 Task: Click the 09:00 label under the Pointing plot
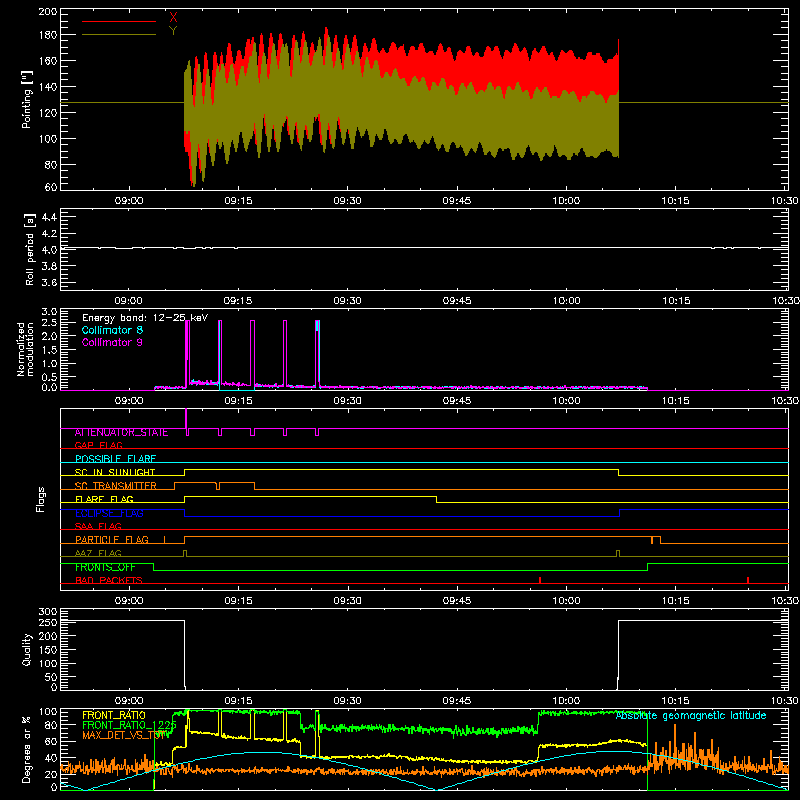129,201
